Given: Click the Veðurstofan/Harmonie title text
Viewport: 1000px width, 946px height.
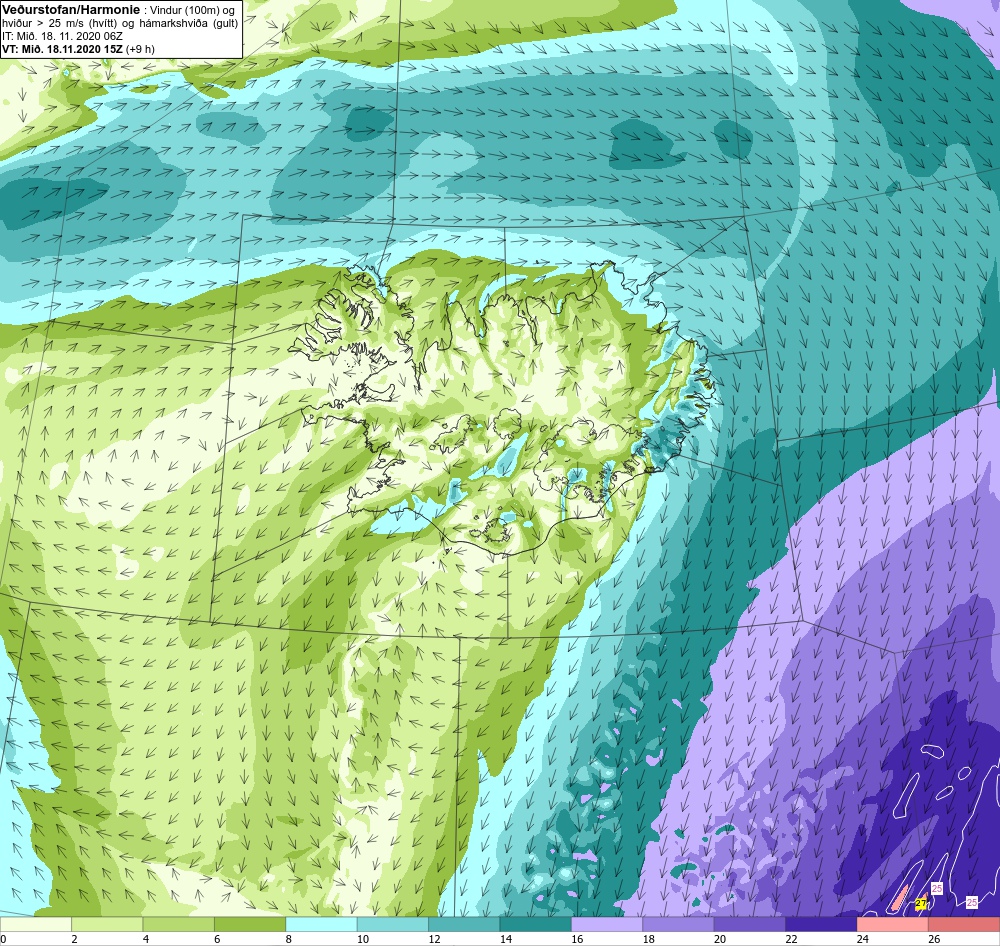Looking at the screenshot, I should coord(70,10).
